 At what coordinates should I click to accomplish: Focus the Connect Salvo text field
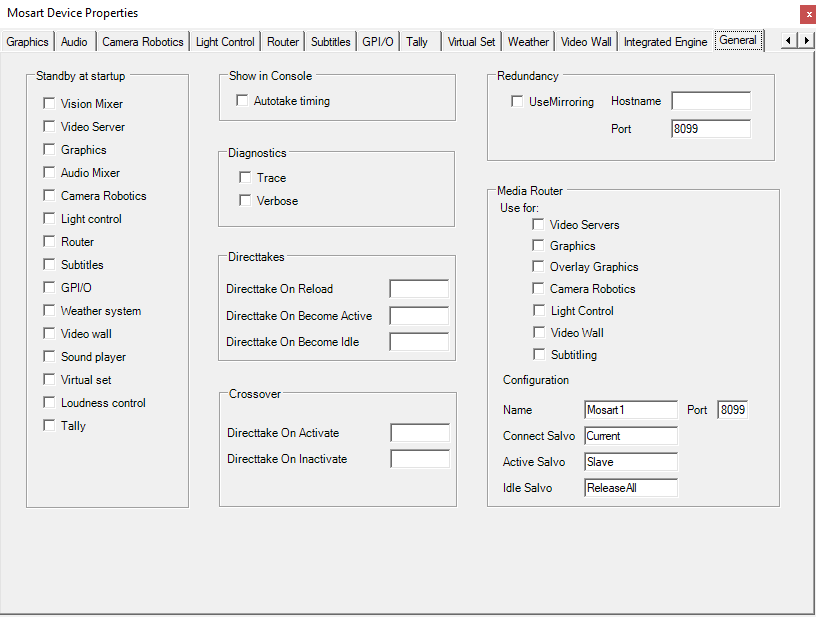(630, 436)
